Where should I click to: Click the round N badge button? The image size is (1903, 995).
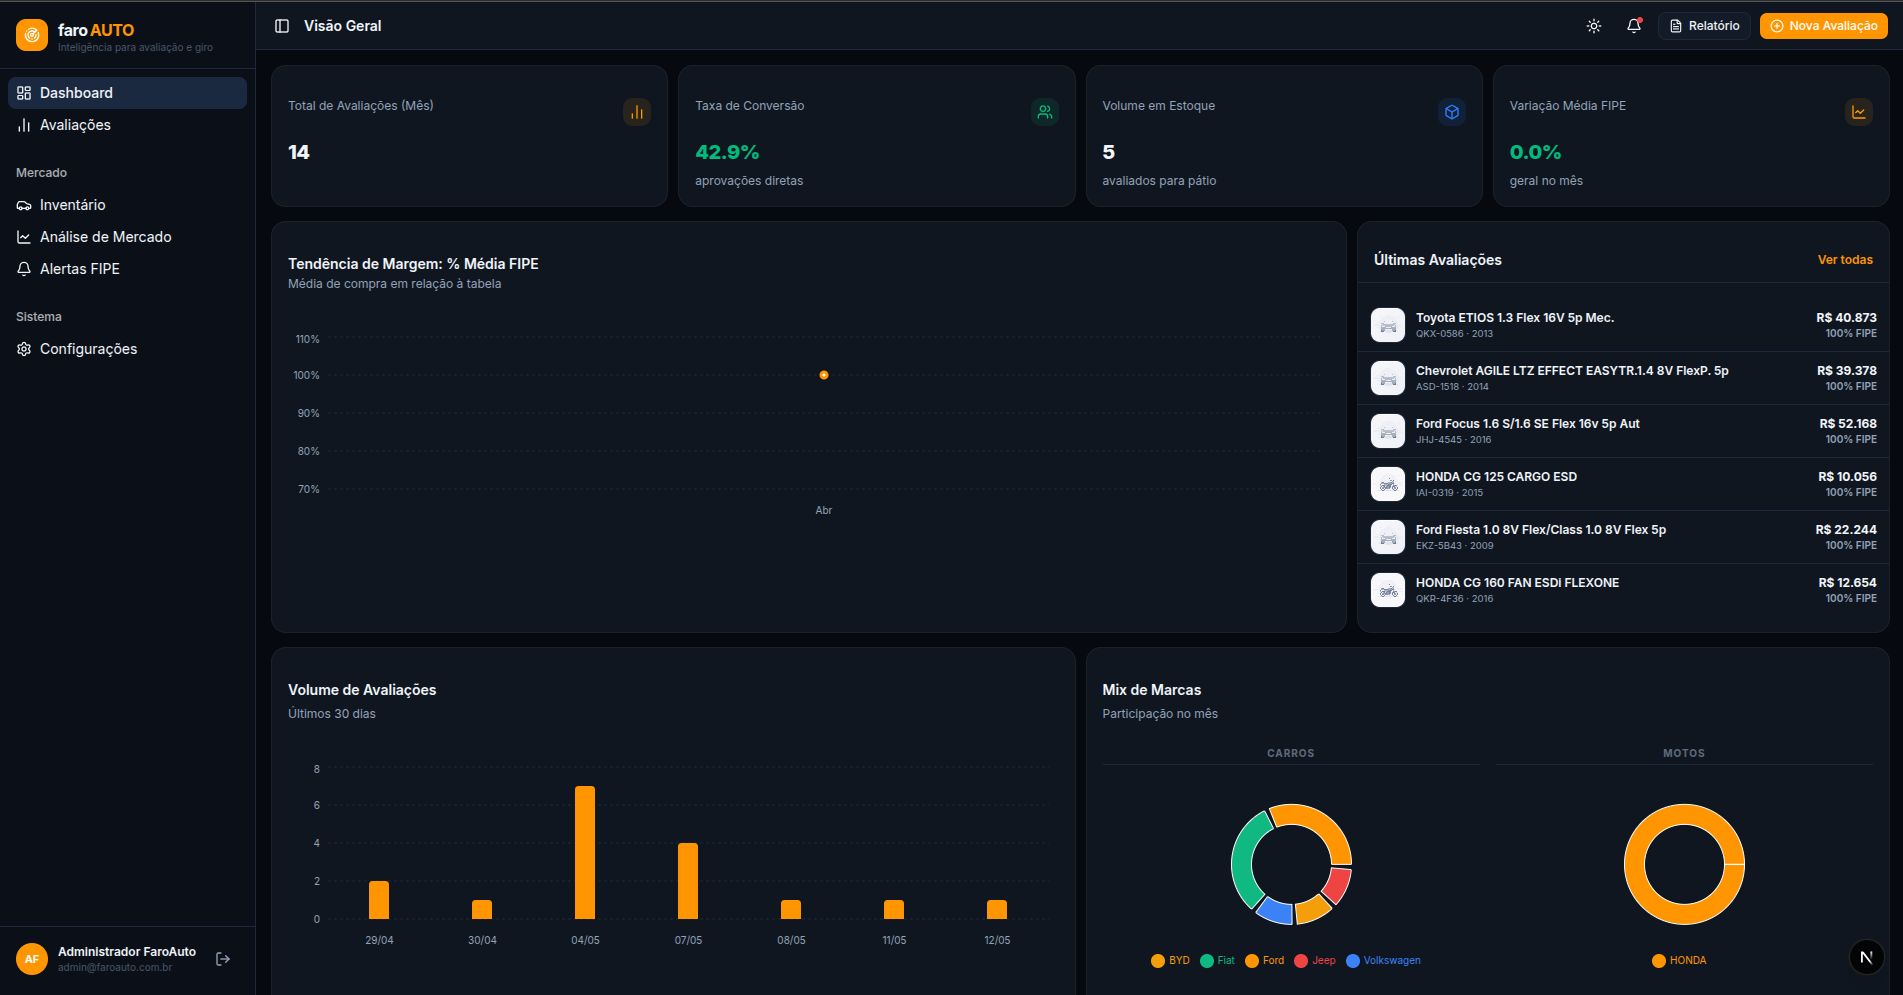click(1866, 957)
